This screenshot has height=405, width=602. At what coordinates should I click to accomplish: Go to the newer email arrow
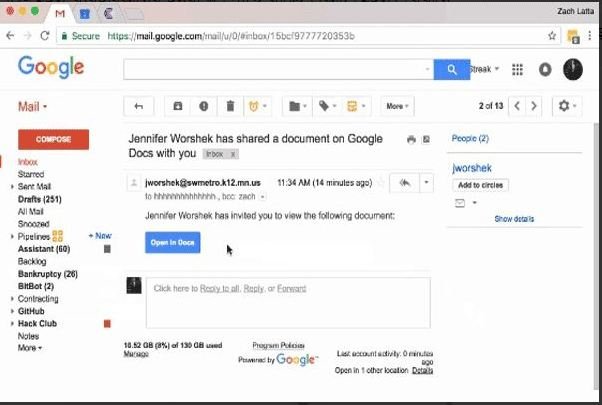[x=517, y=106]
